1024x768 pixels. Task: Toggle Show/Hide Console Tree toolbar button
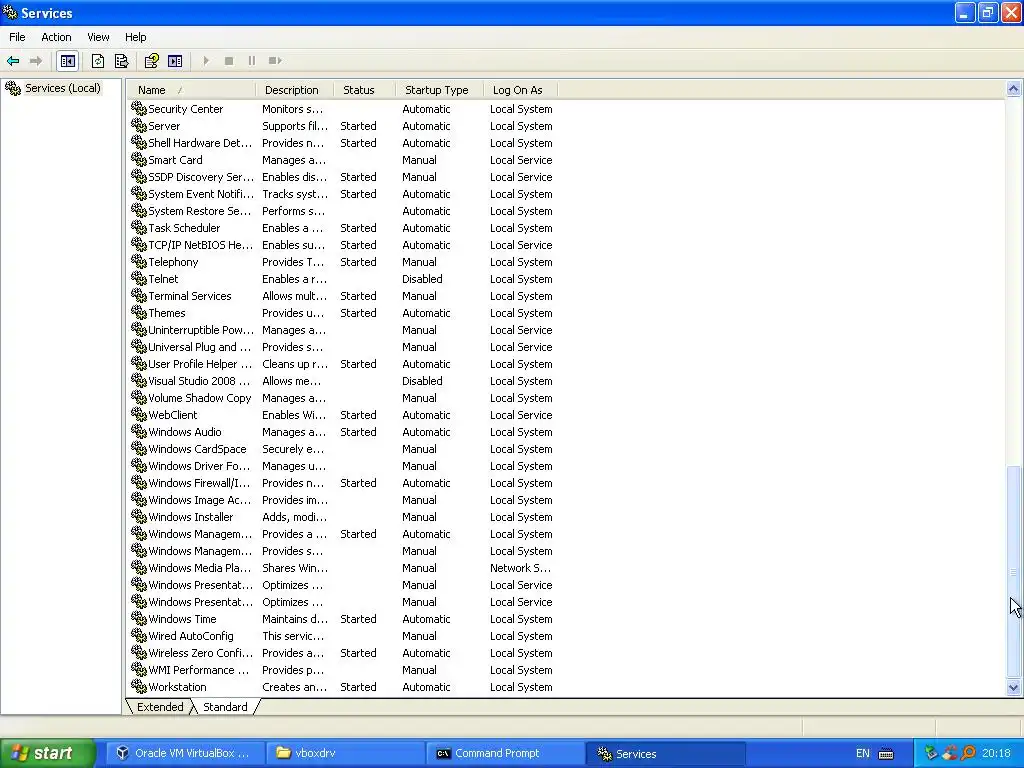click(x=68, y=61)
